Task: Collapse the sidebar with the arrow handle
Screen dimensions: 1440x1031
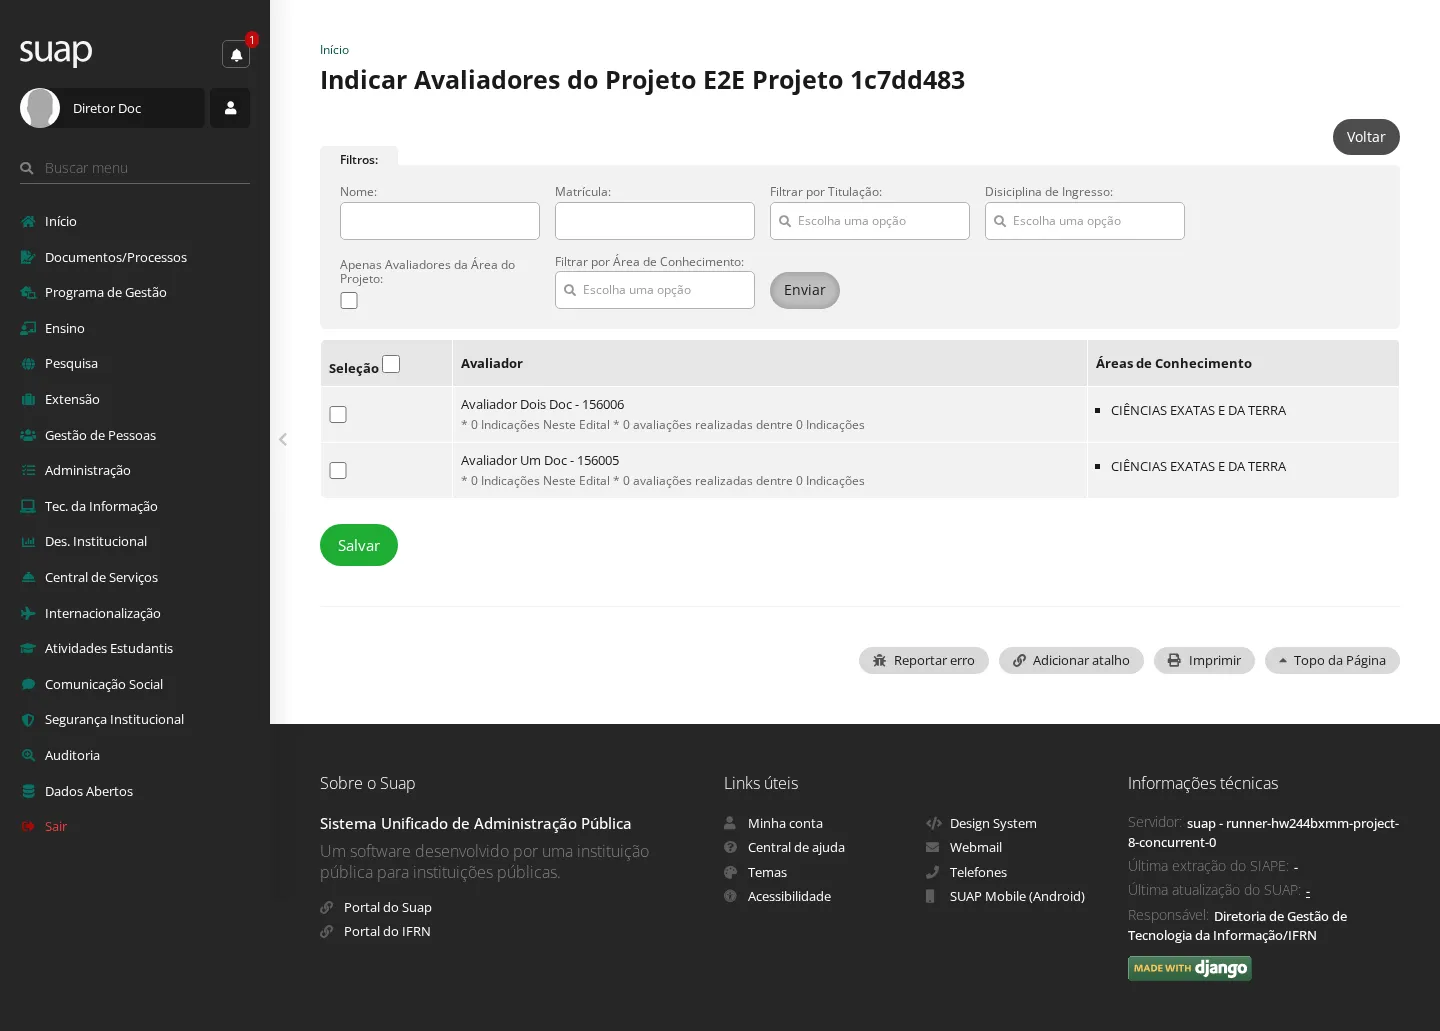Action: coord(283,439)
